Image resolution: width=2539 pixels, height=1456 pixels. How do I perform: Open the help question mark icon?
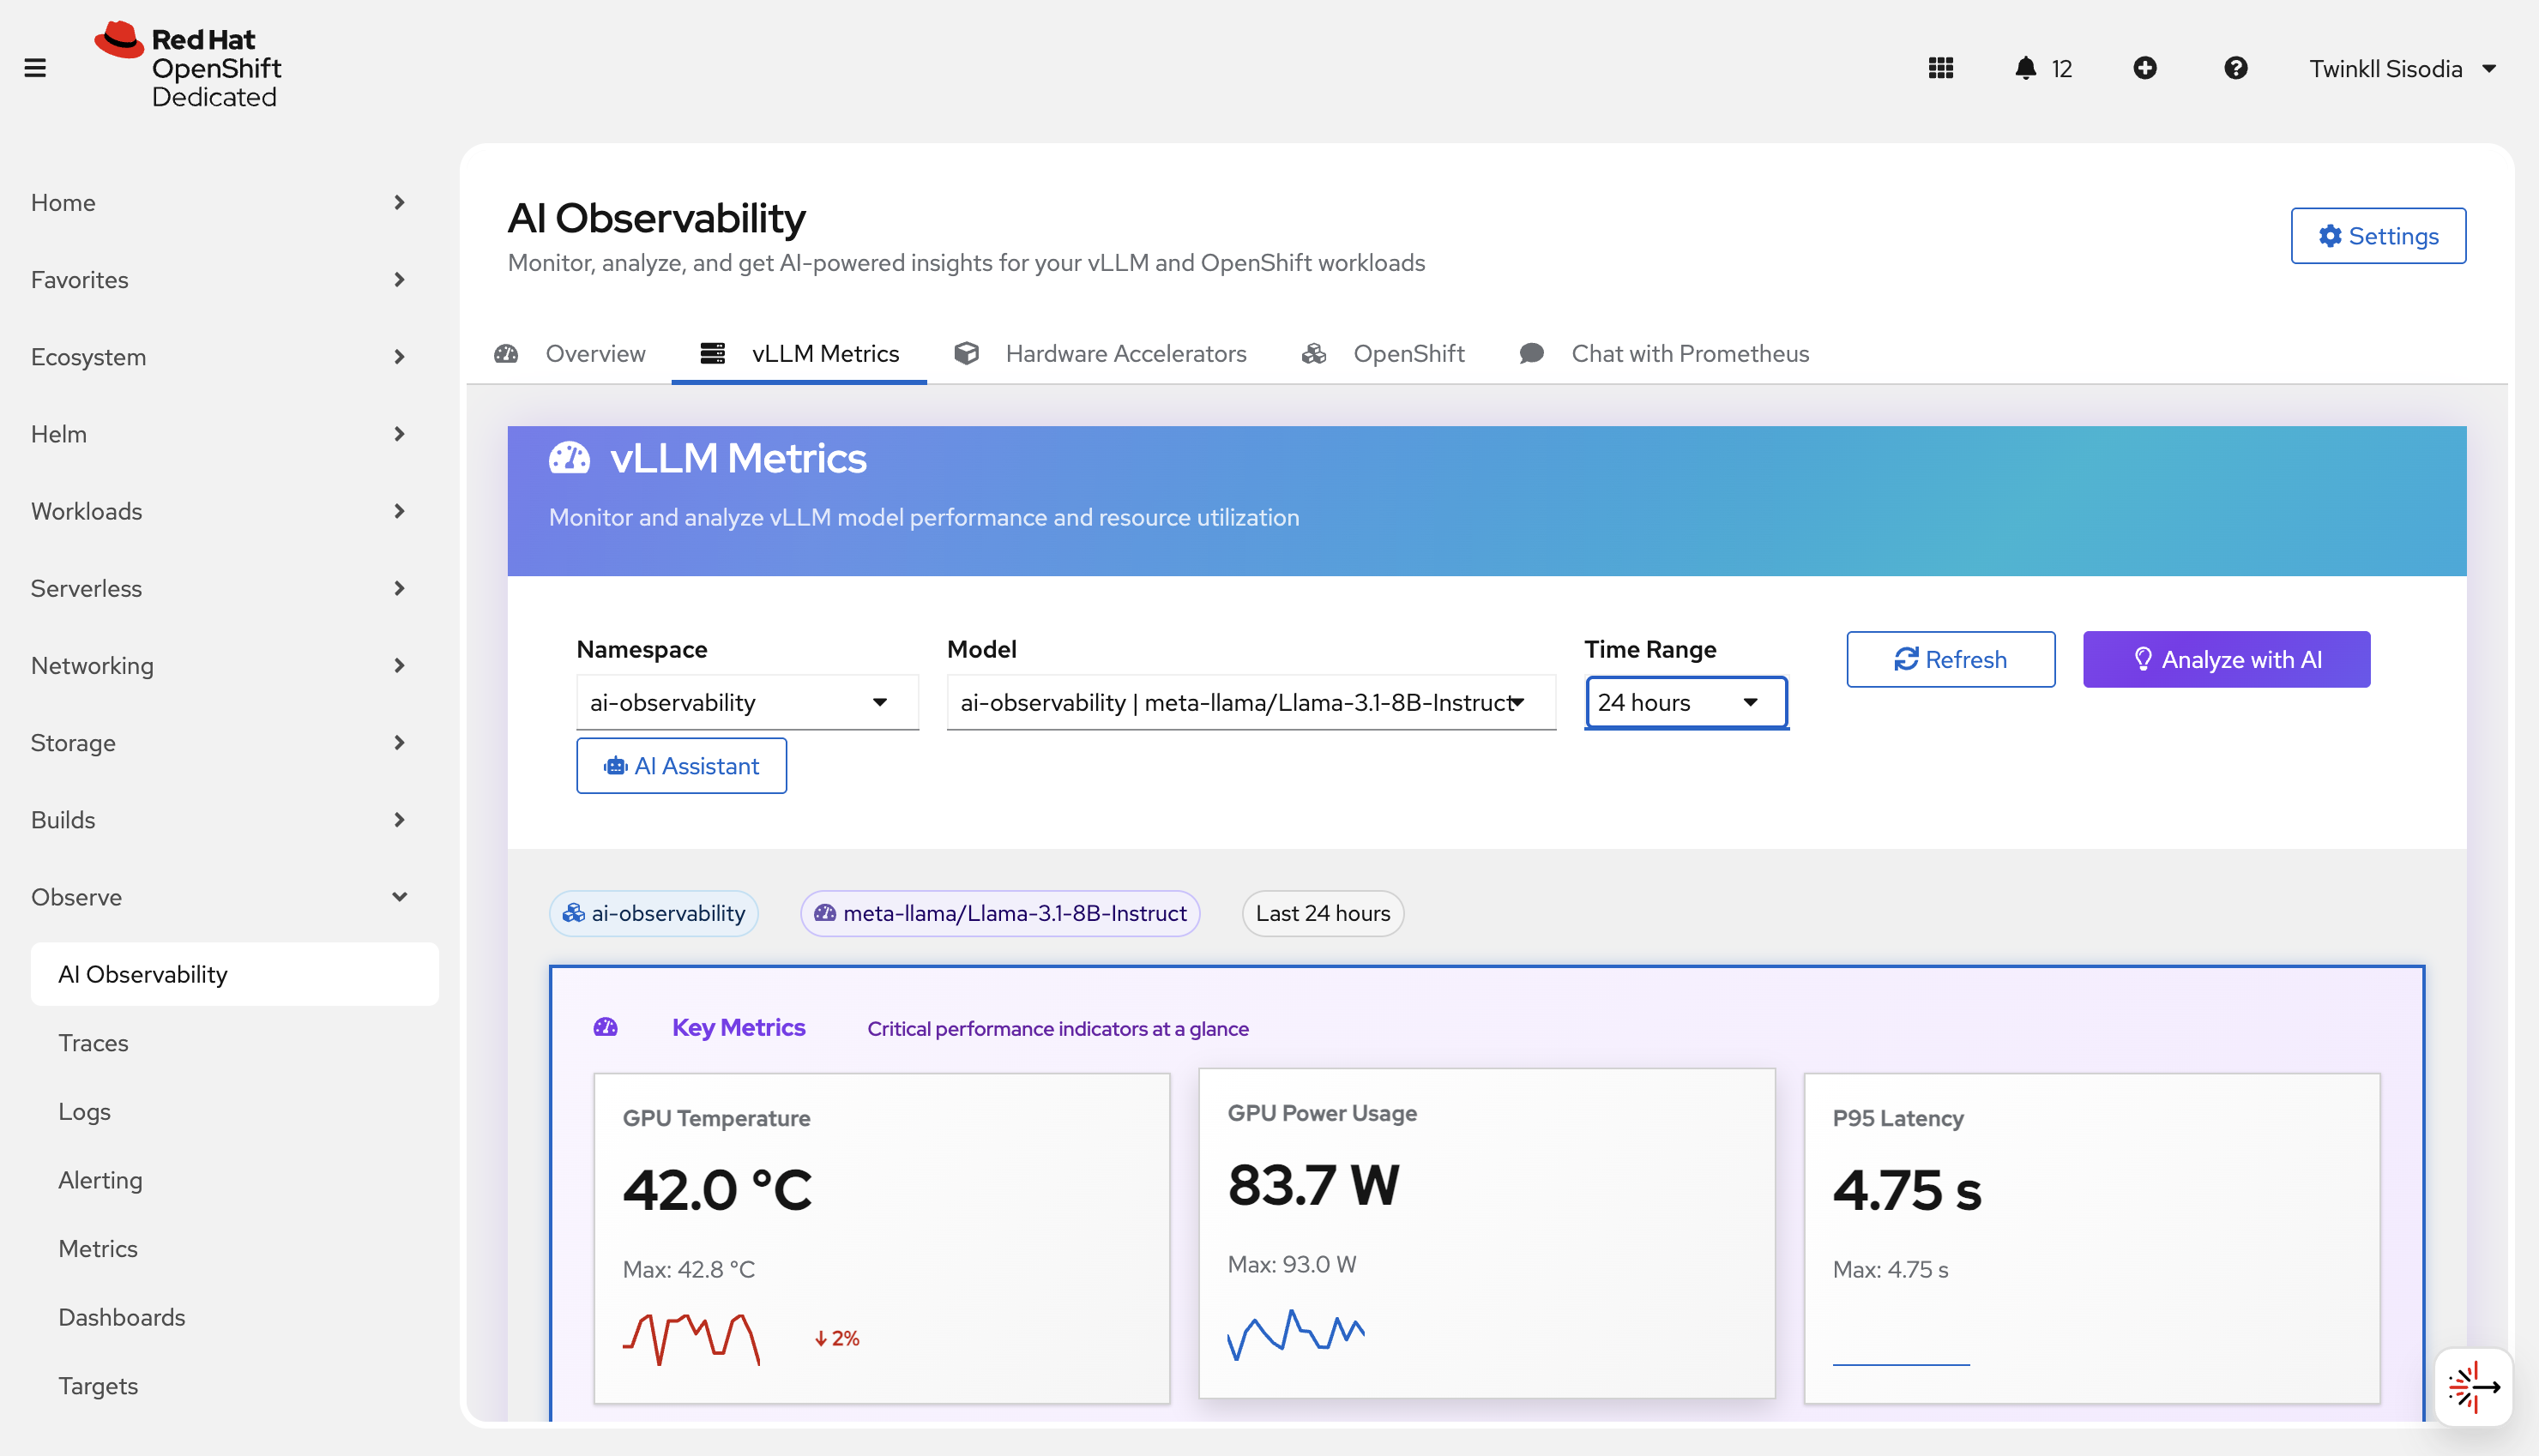[x=2236, y=67]
